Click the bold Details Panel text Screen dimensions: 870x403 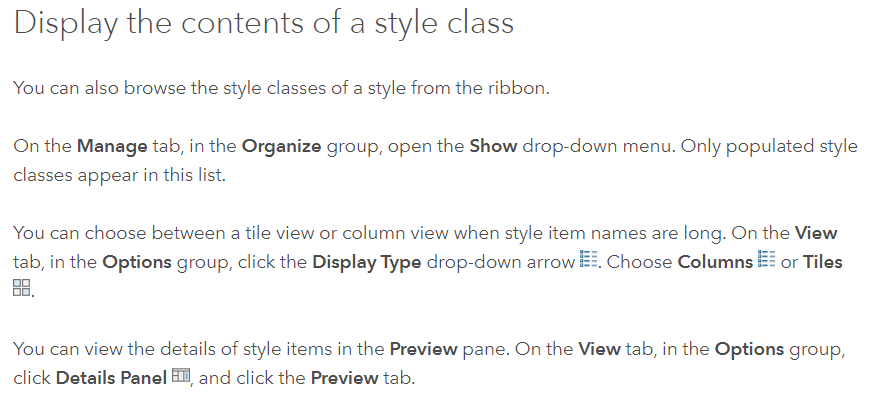tap(112, 379)
